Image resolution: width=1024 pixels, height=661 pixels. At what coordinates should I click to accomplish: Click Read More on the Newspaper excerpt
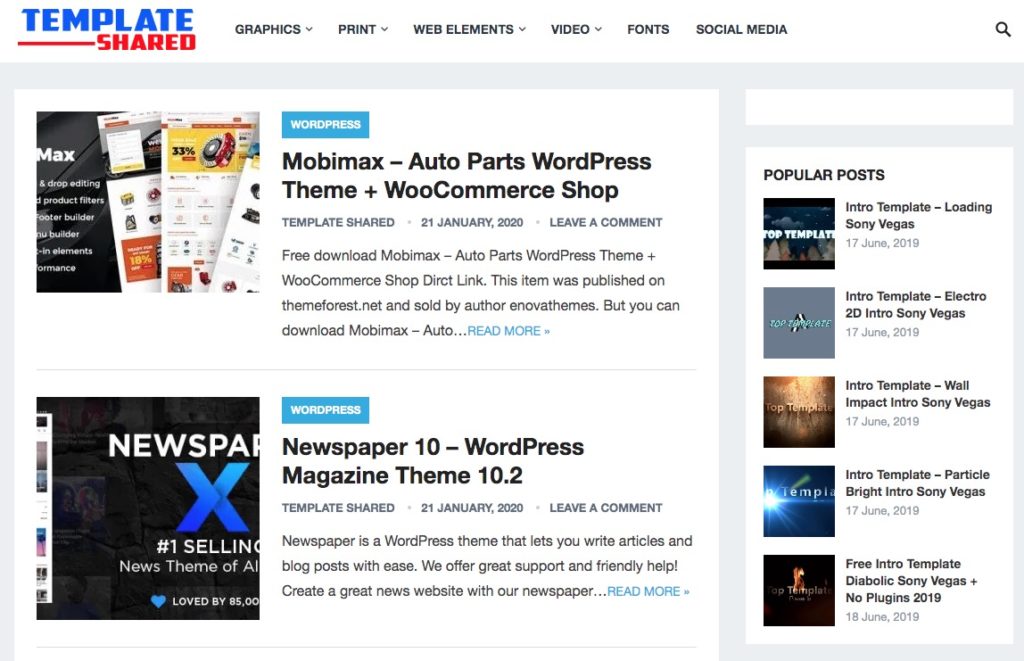coord(648,591)
